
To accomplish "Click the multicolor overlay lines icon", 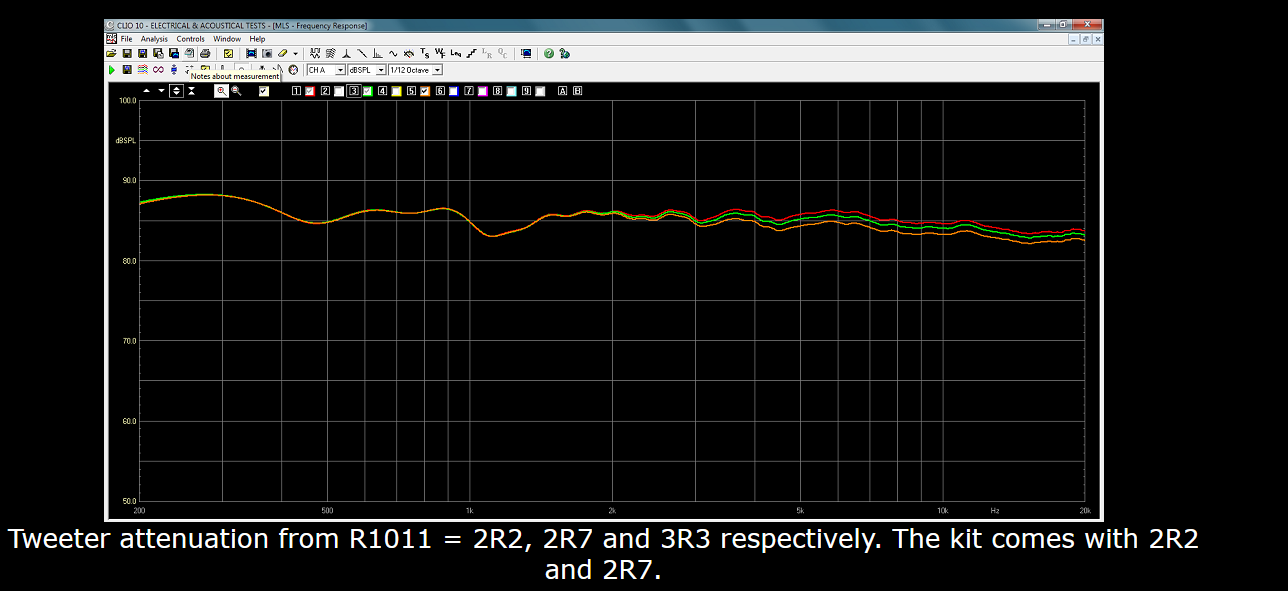I will click(141, 70).
